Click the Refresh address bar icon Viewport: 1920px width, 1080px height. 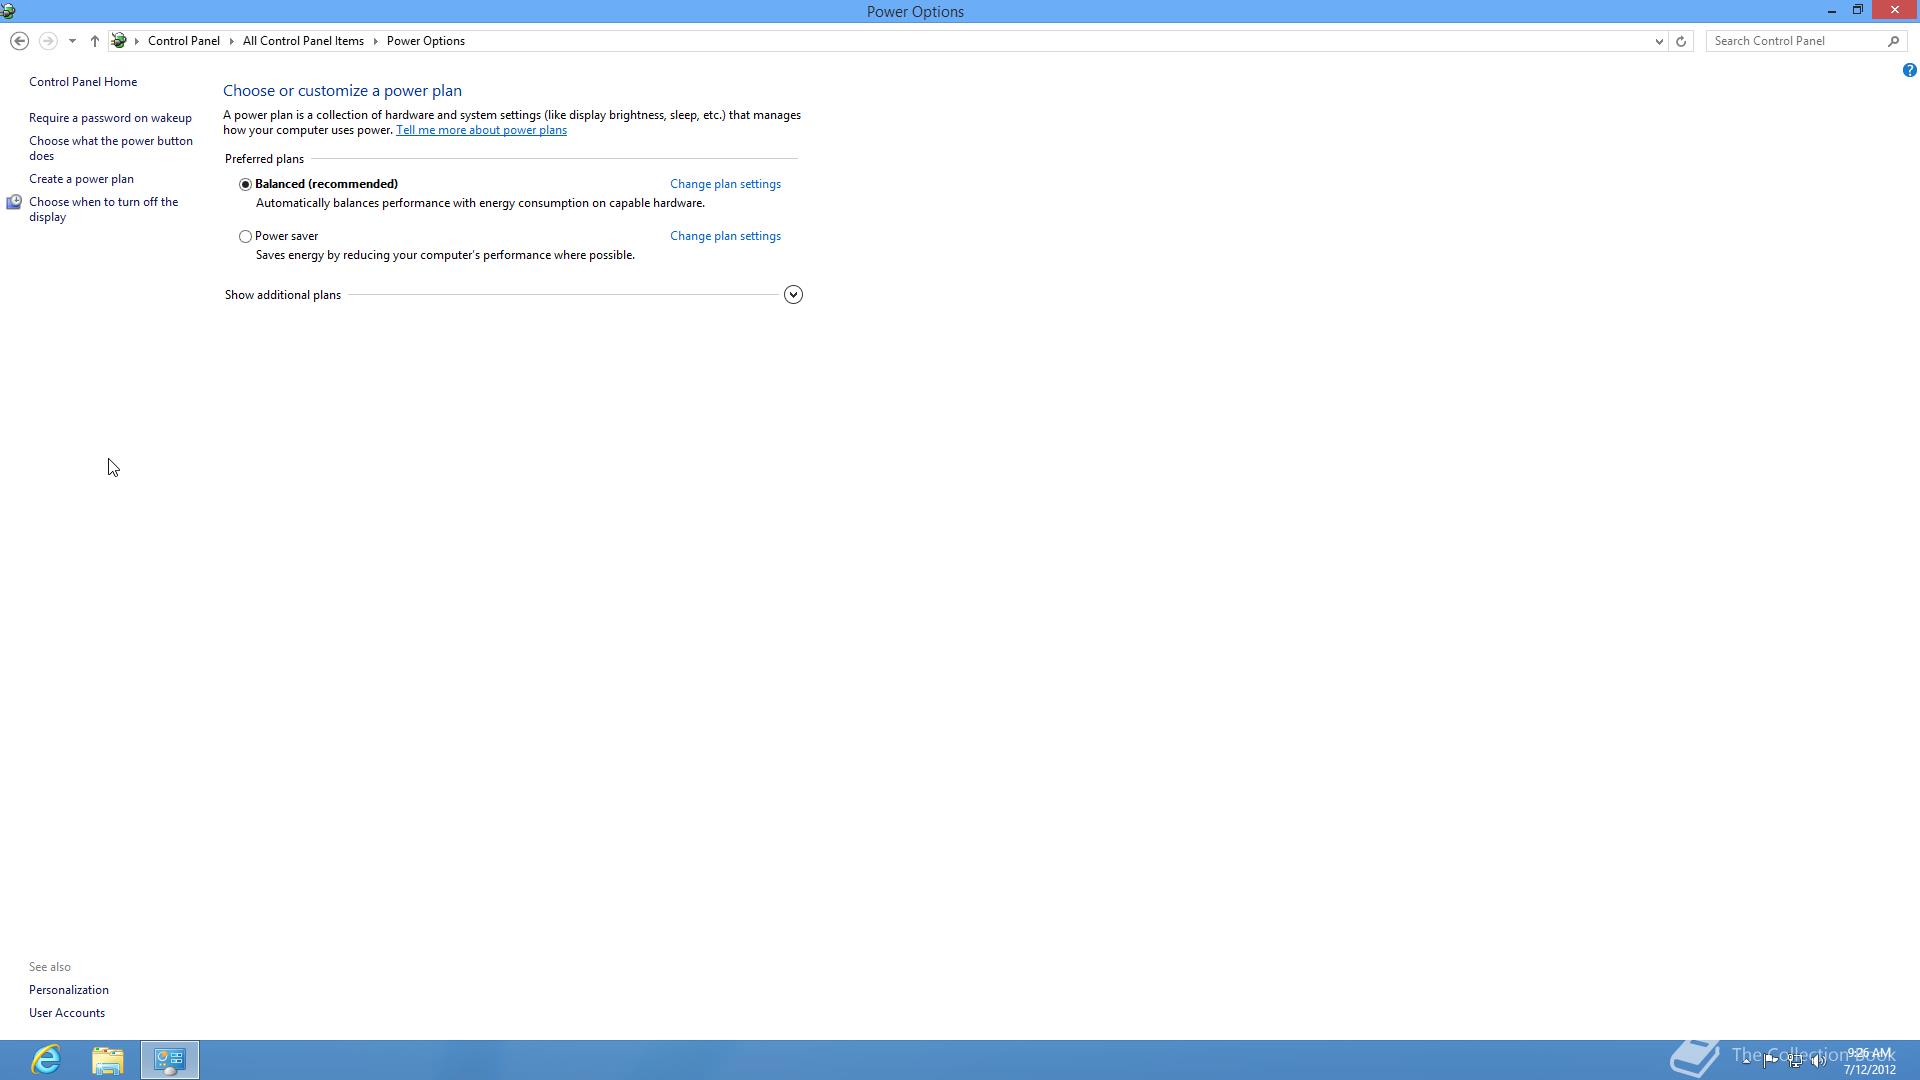[1681, 41]
